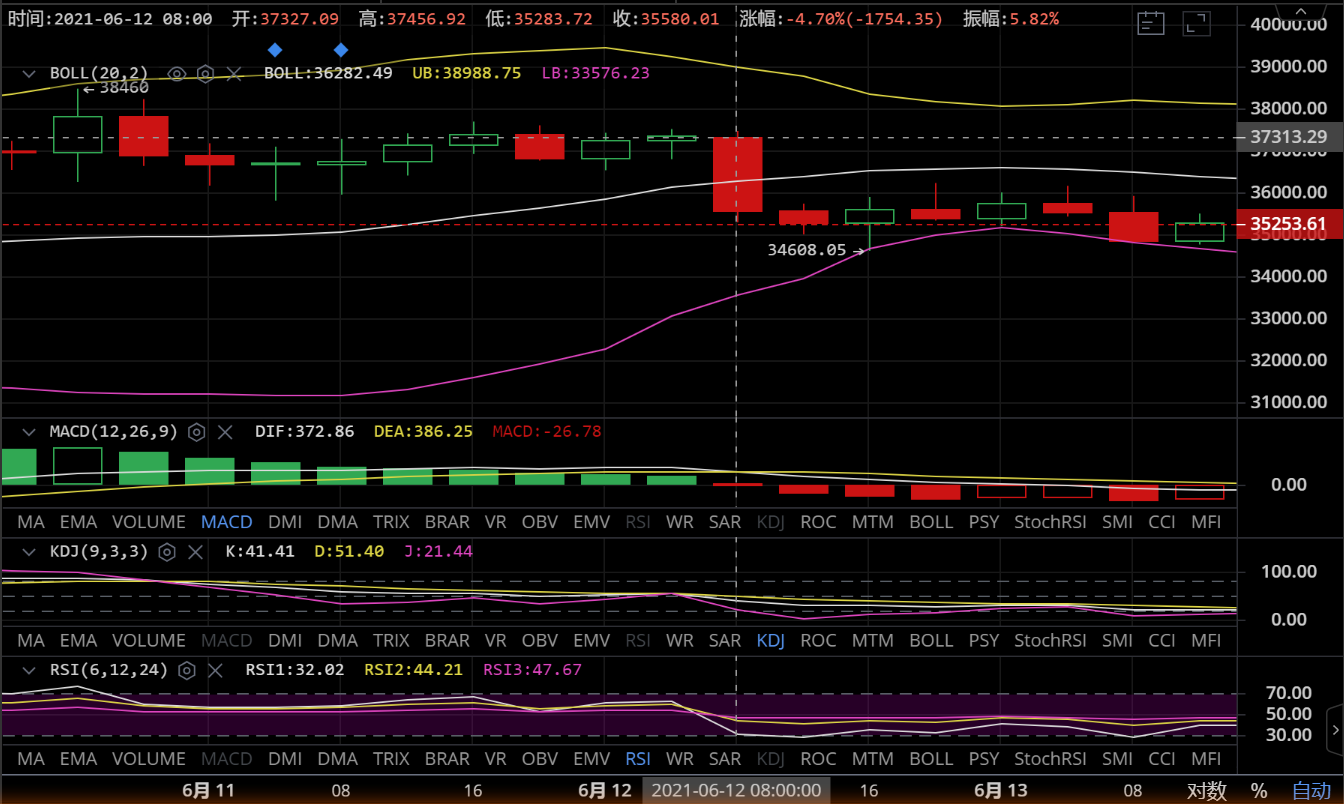Click the time axis label 2021-06-12 08:00:00

point(736,791)
